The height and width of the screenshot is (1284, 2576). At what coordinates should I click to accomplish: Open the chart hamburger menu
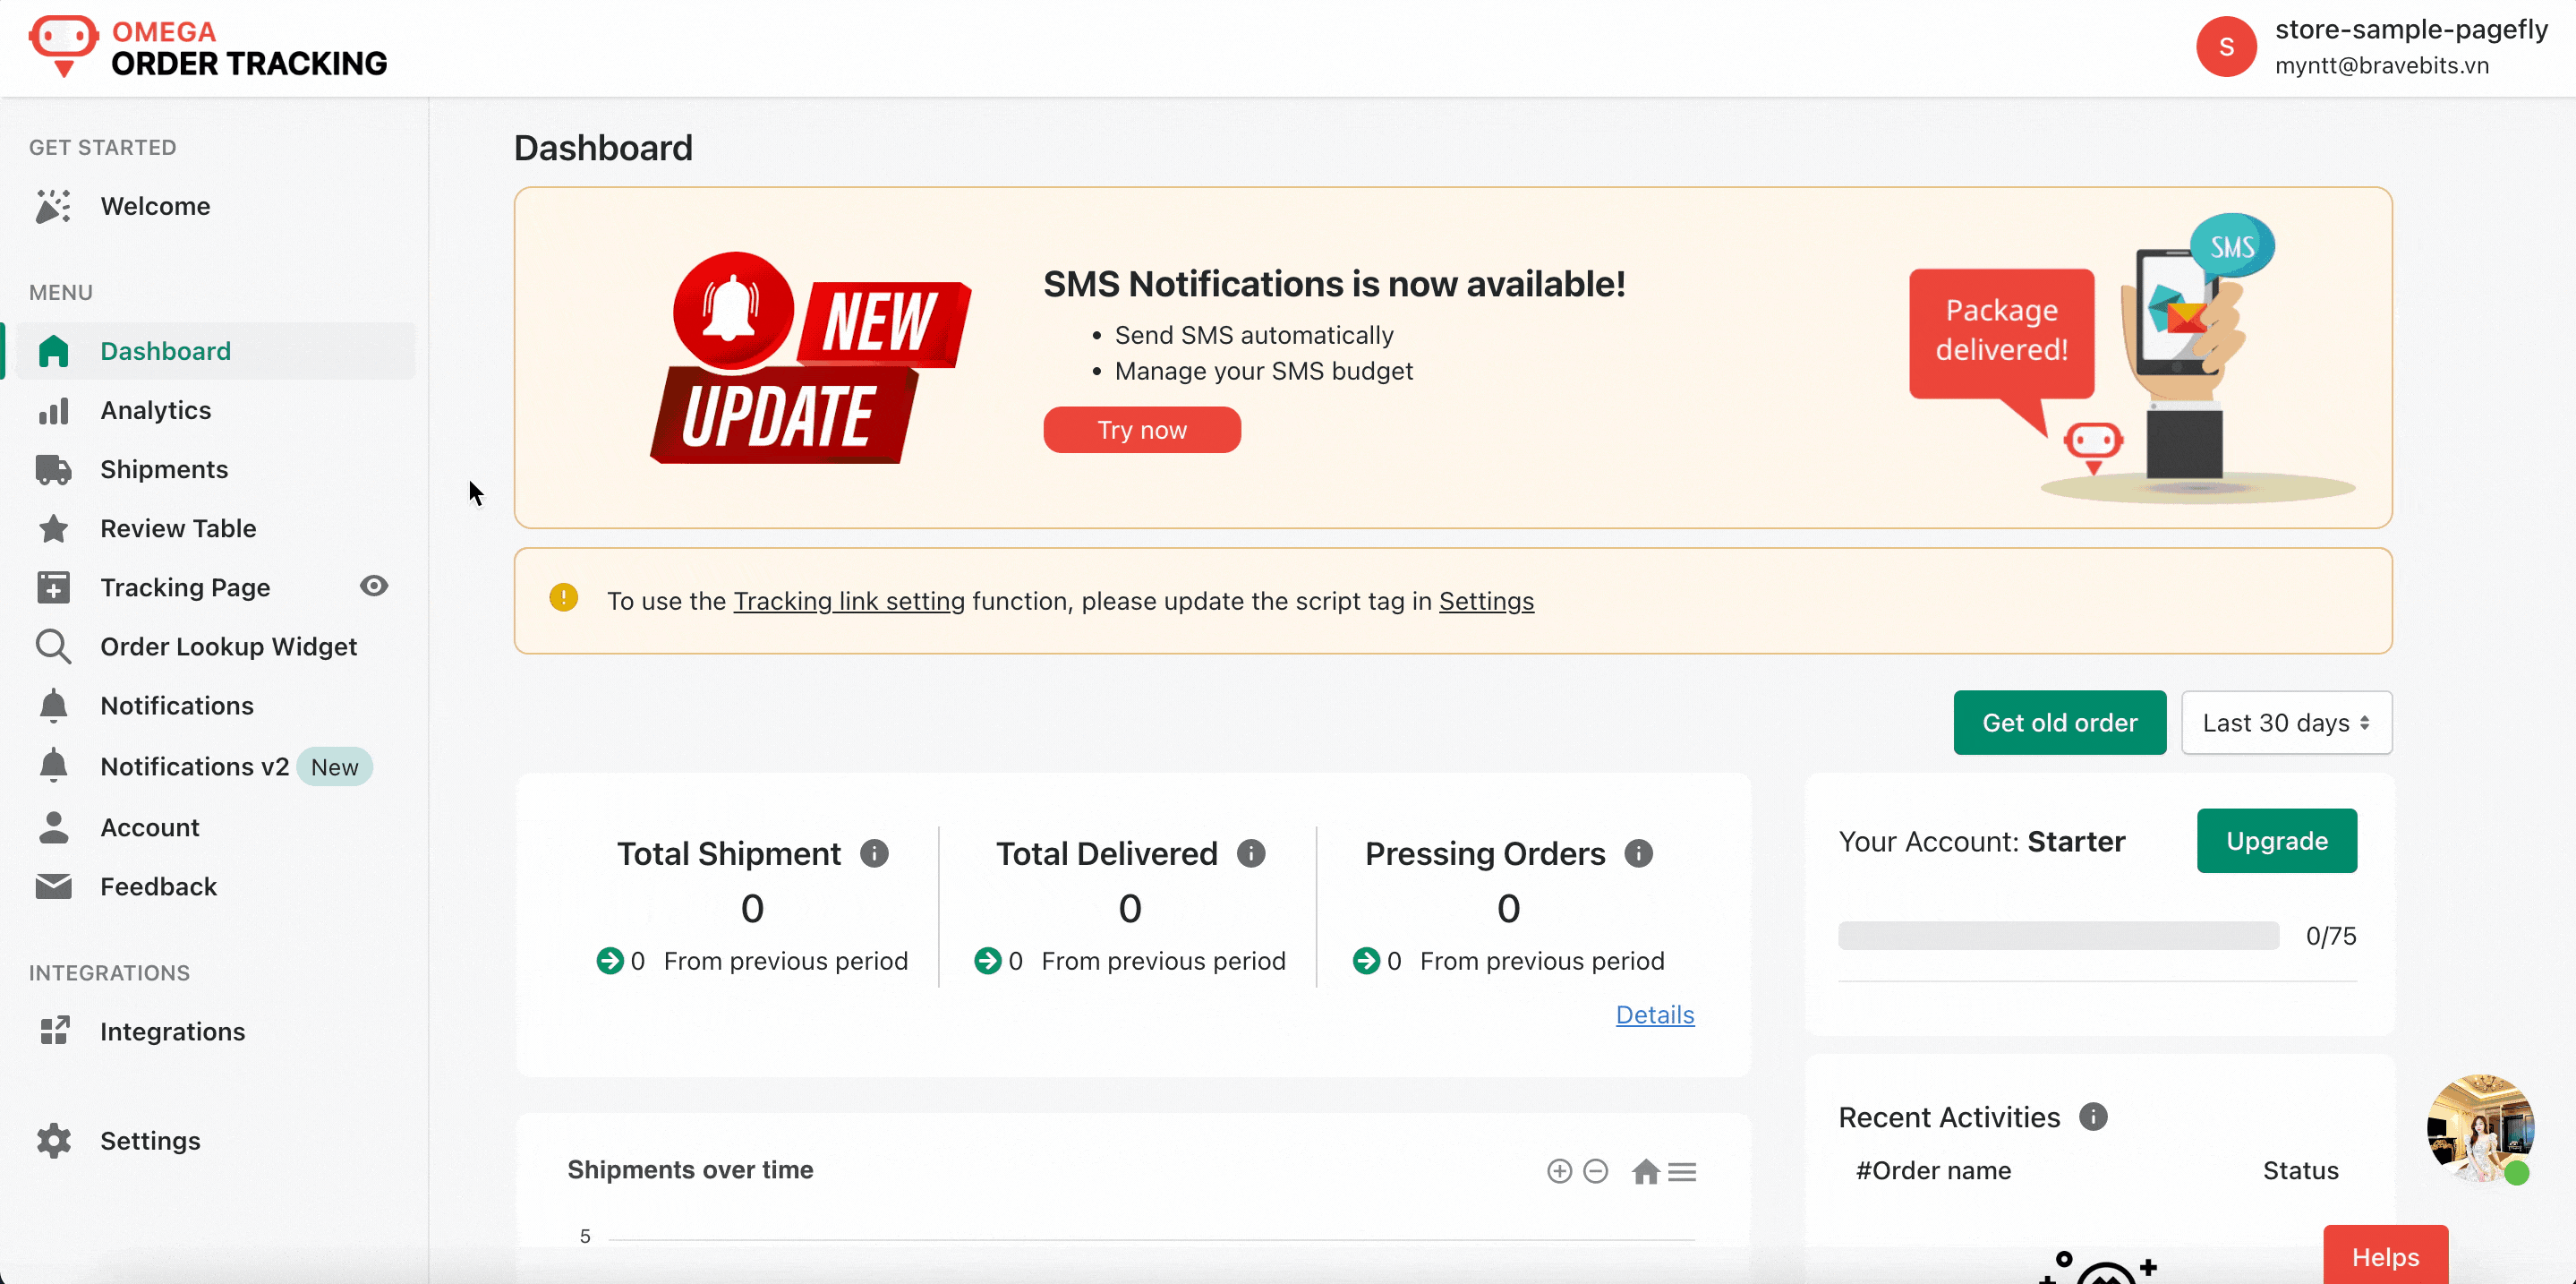click(x=1682, y=1171)
